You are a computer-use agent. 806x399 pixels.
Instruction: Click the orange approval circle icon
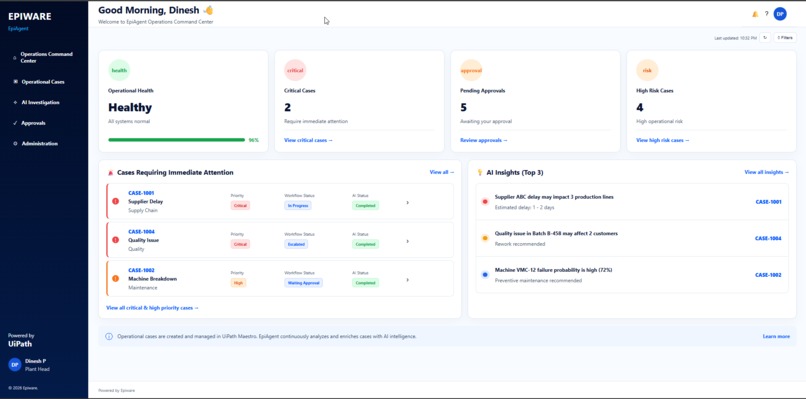tap(471, 70)
